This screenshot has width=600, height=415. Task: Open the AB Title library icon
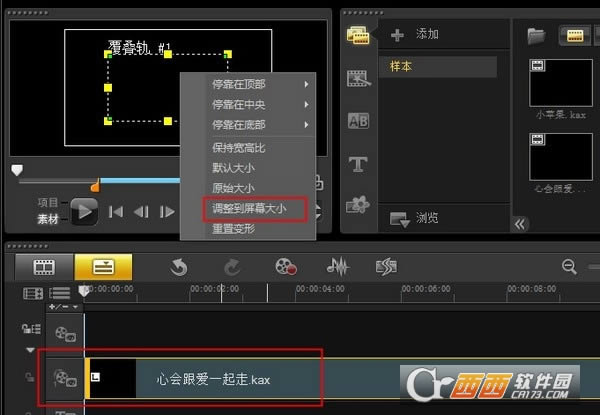[x=358, y=121]
